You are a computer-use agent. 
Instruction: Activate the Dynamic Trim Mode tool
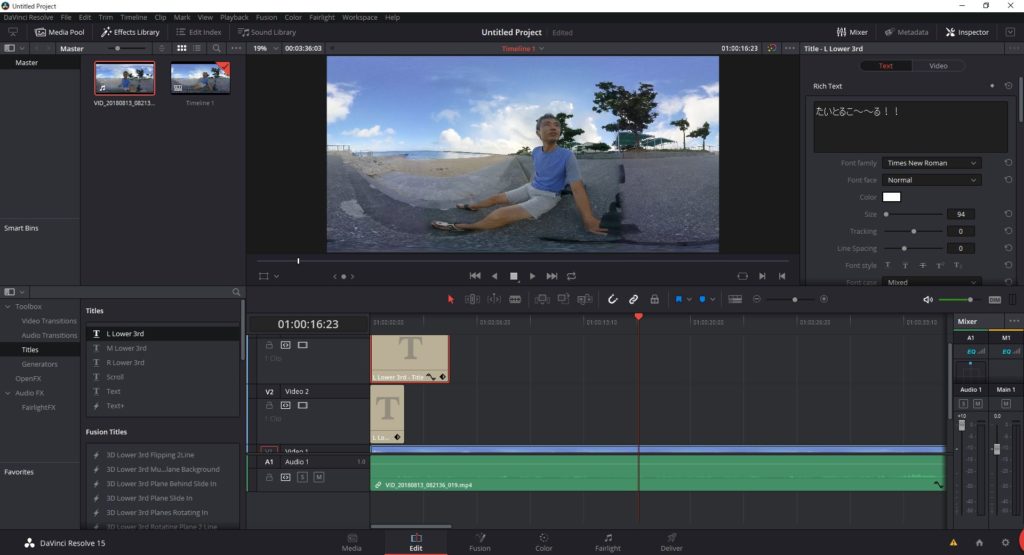click(x=494, y=299)
